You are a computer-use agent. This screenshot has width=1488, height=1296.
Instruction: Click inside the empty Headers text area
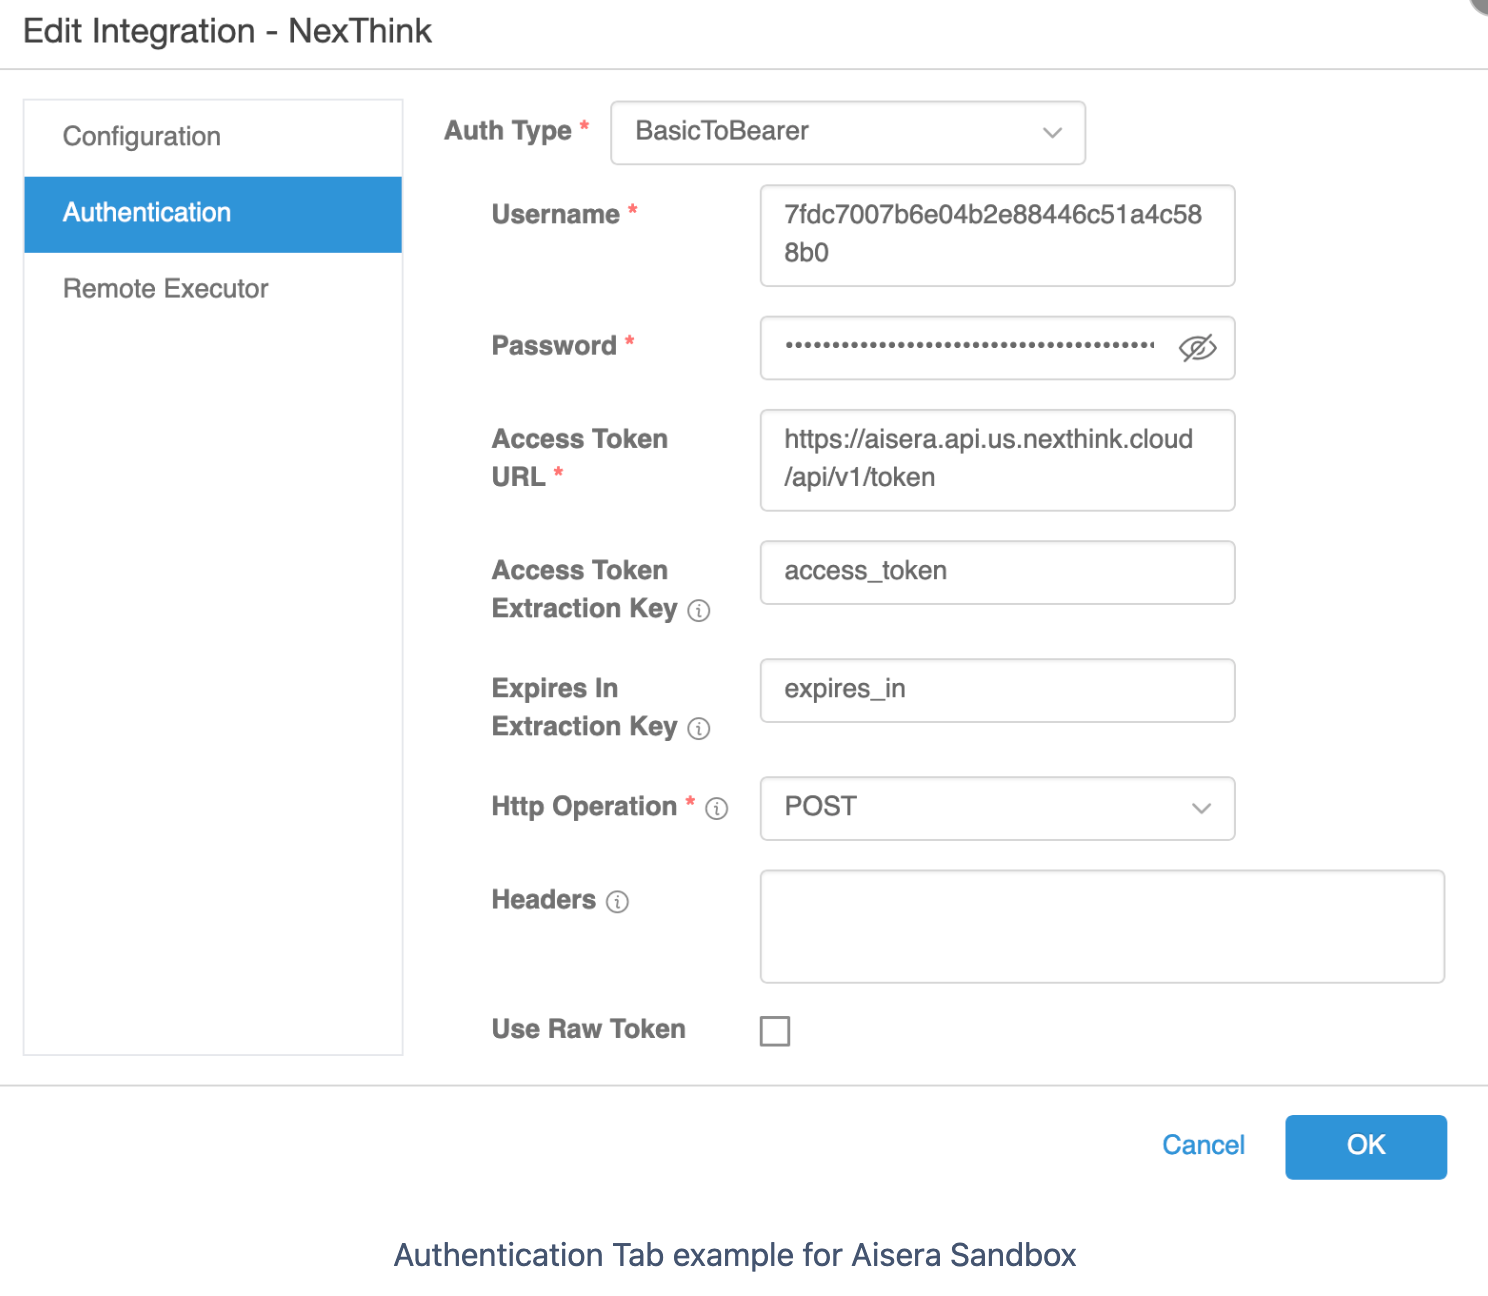coord(1101,926)
